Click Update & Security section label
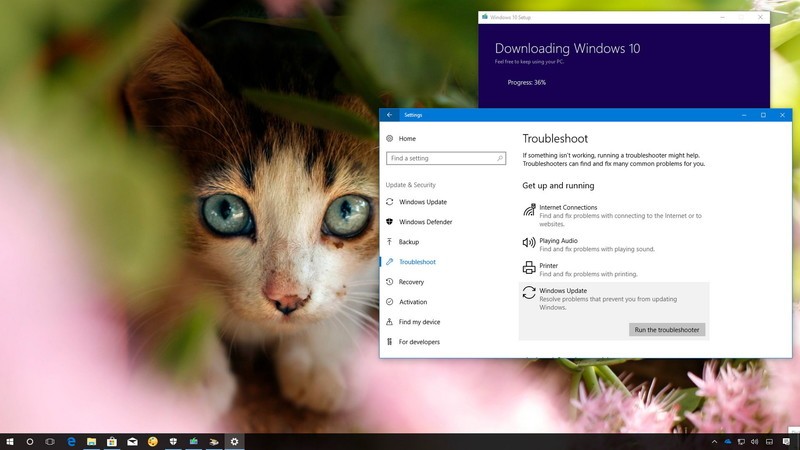Screen dimensions: 800x450 tap(411, 185)
